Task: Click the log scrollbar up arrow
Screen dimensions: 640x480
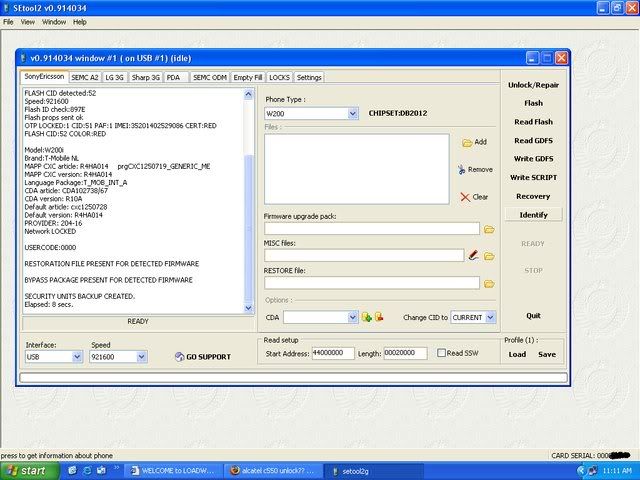Action: point(248,95)
